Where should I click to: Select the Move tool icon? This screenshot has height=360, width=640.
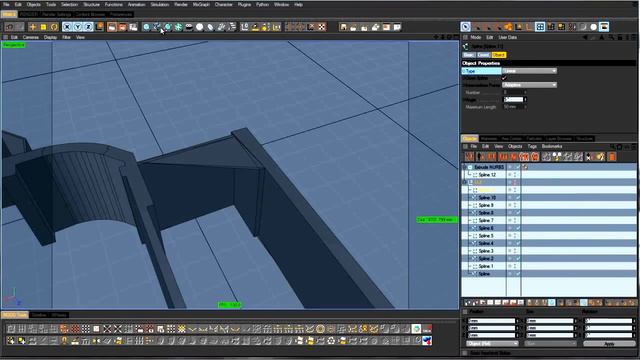tap(33, 27)
